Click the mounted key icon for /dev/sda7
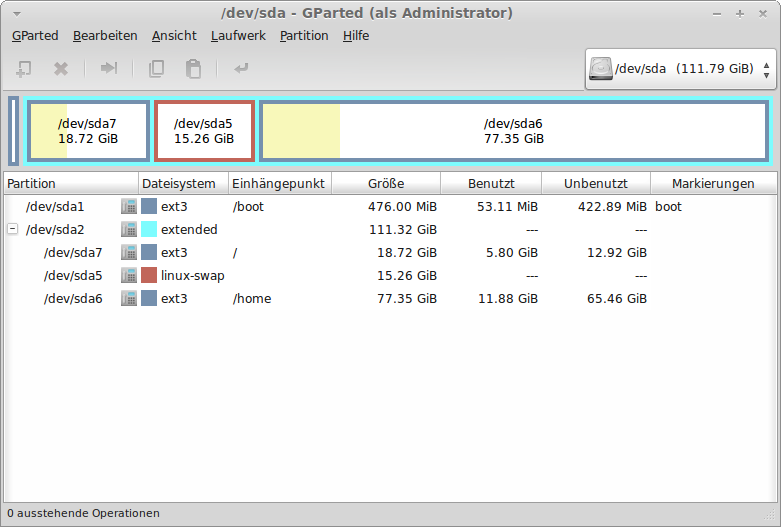Screen dimensions: 781x527 (x=129, y=252)
